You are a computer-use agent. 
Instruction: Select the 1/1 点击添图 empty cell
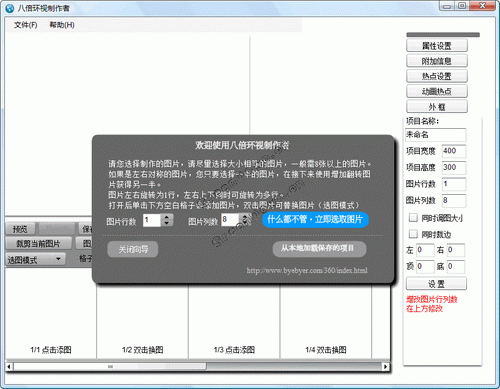point(51,314)
